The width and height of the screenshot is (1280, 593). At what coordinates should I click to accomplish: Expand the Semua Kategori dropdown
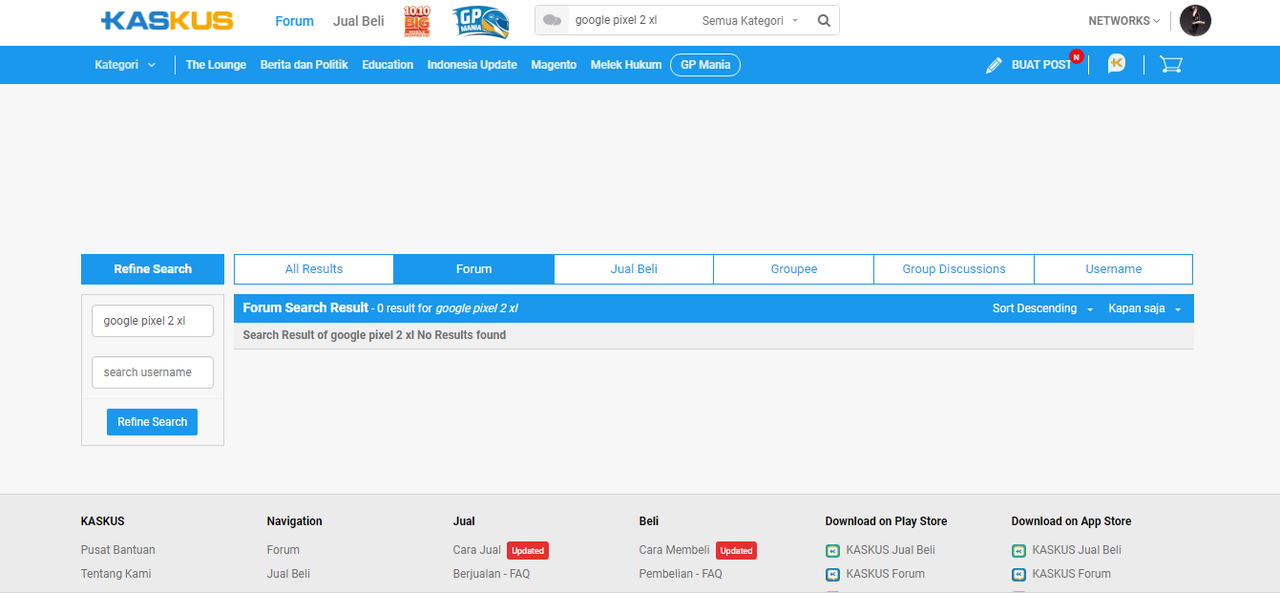coord(750,21)
